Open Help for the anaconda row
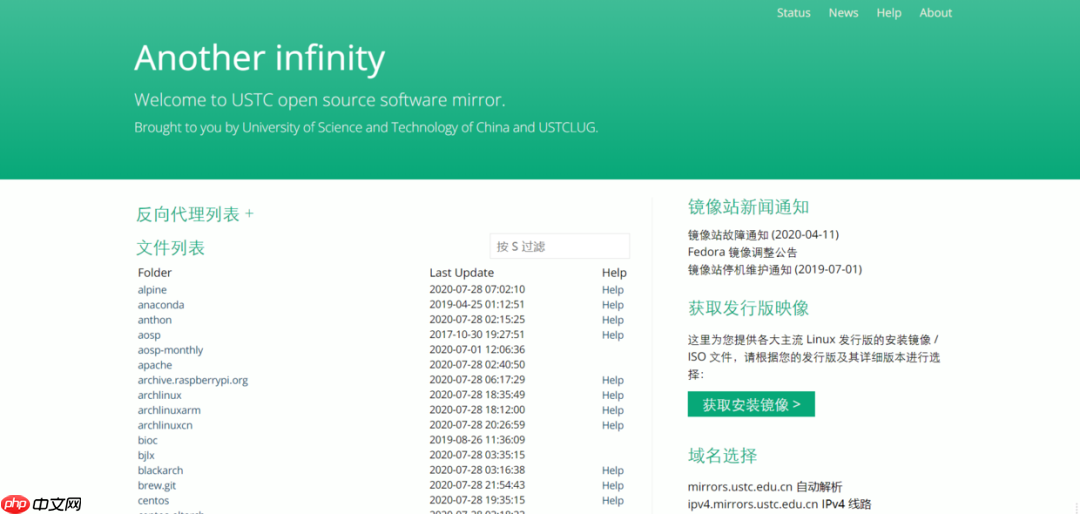 (612, 305)
